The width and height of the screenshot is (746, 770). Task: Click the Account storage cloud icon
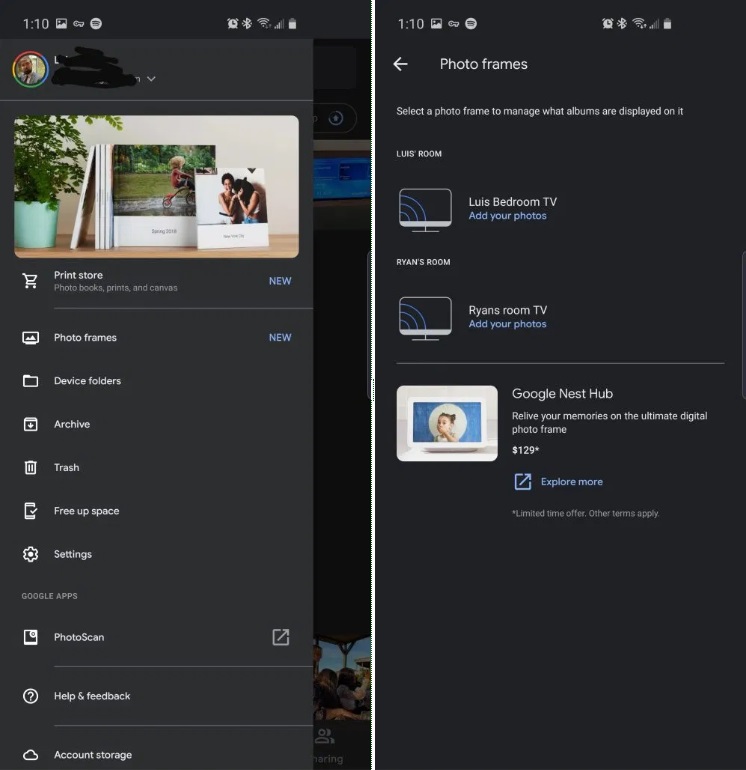click(30, 755)
